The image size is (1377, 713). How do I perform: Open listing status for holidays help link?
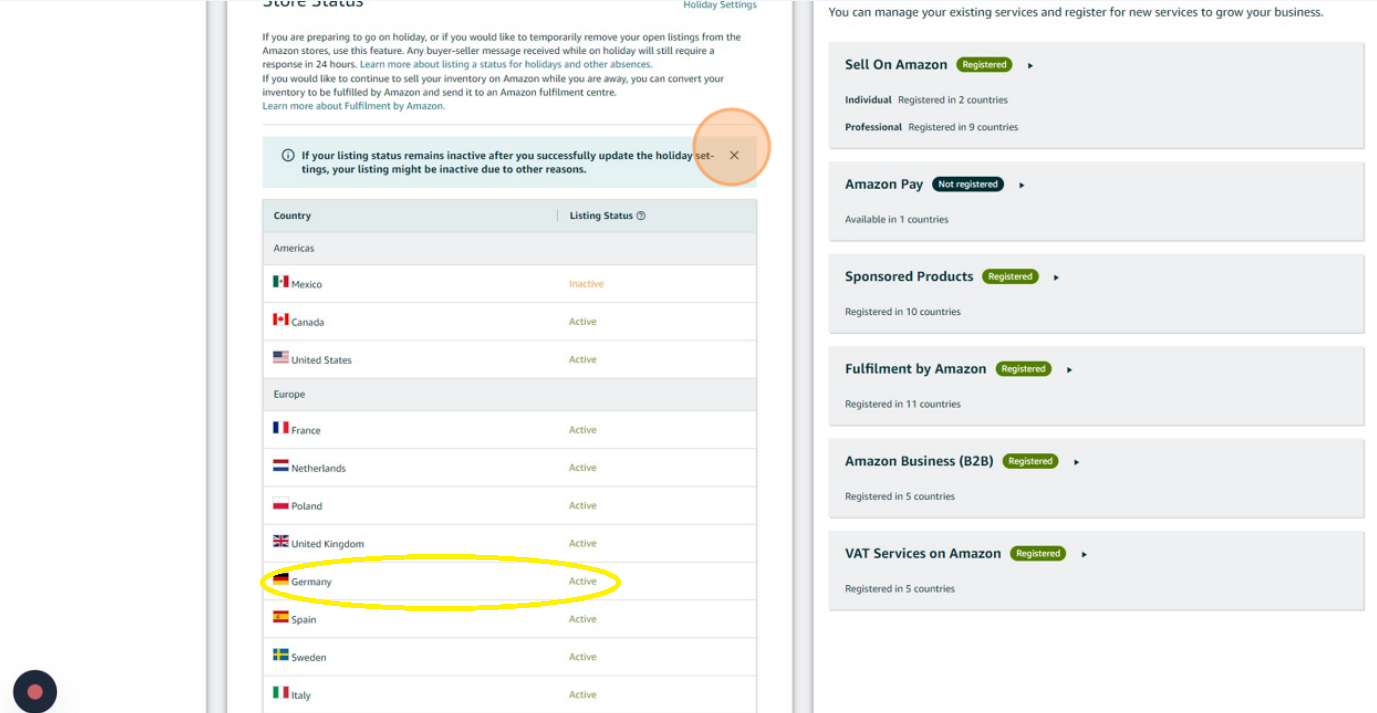click(505, 64)
